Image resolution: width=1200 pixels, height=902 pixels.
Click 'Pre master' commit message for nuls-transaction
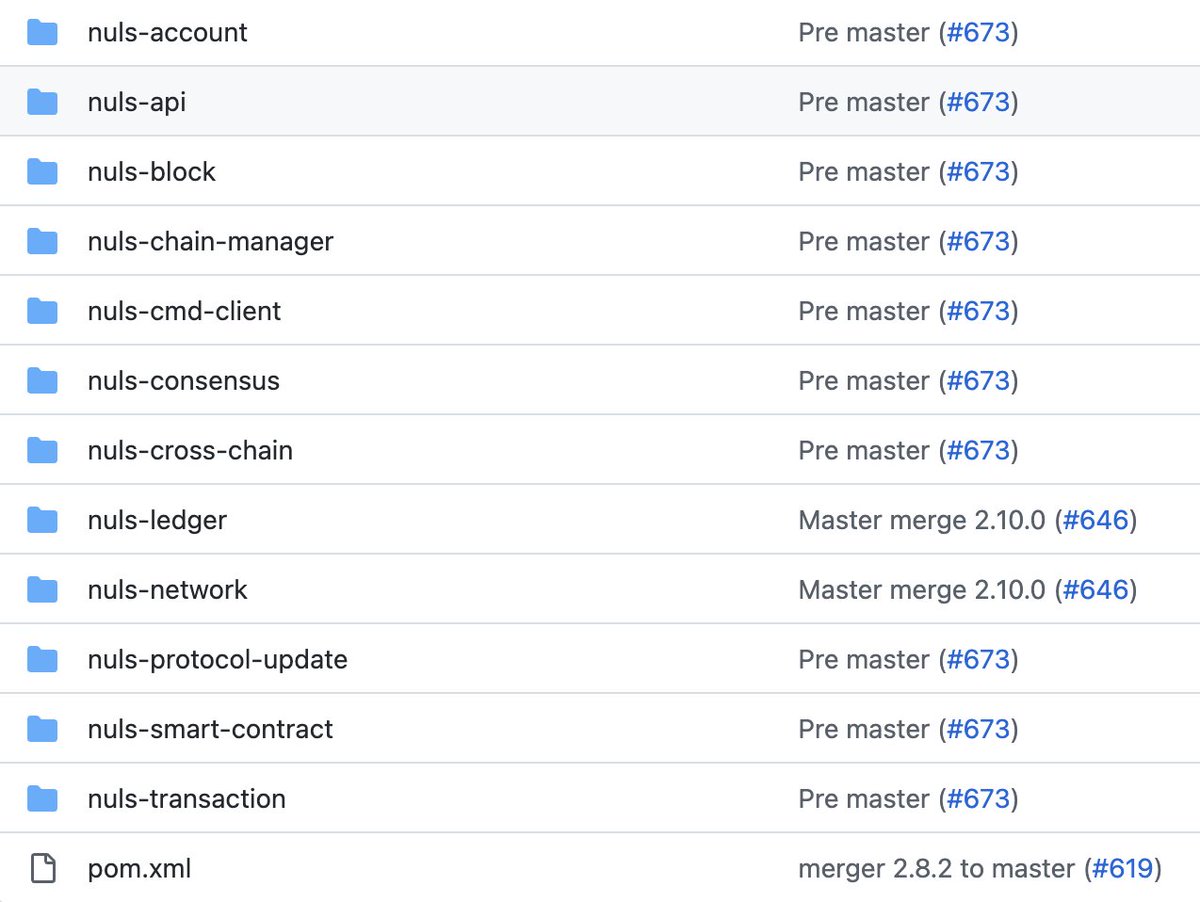pos(864,799)
